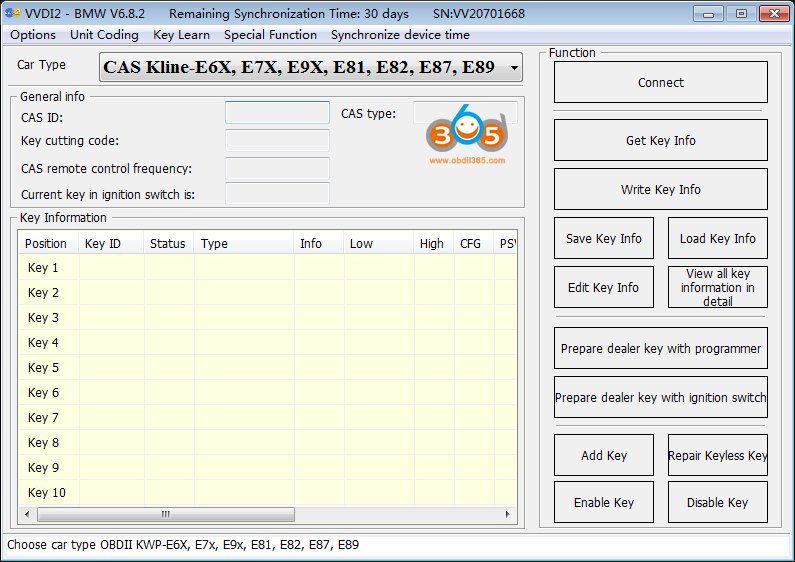The image size is (795, 562).
Task: Select the Key 10 row
Action: (267, 493)
